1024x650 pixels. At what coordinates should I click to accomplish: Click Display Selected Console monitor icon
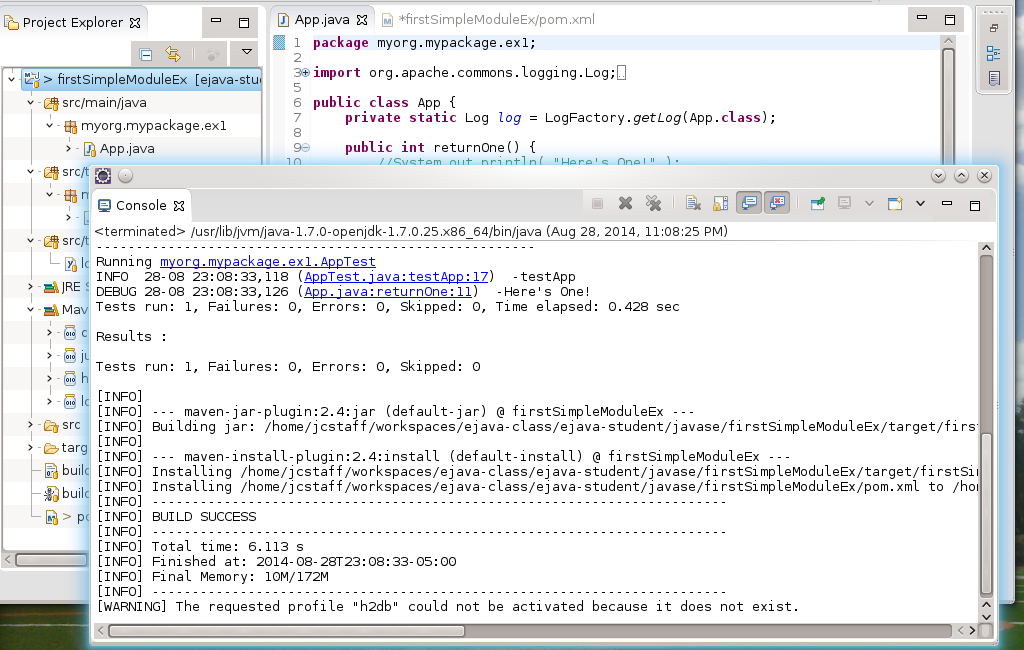click(844, 203)
